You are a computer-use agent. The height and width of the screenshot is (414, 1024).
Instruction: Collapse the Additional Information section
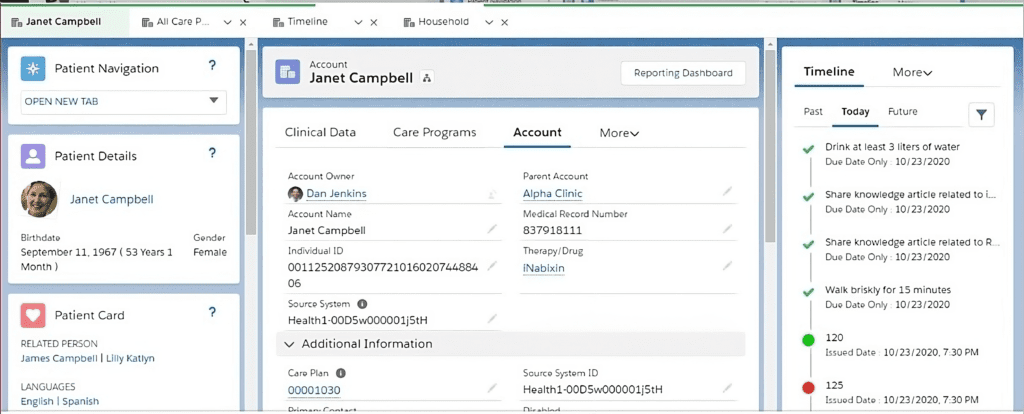tap(290, 344)
